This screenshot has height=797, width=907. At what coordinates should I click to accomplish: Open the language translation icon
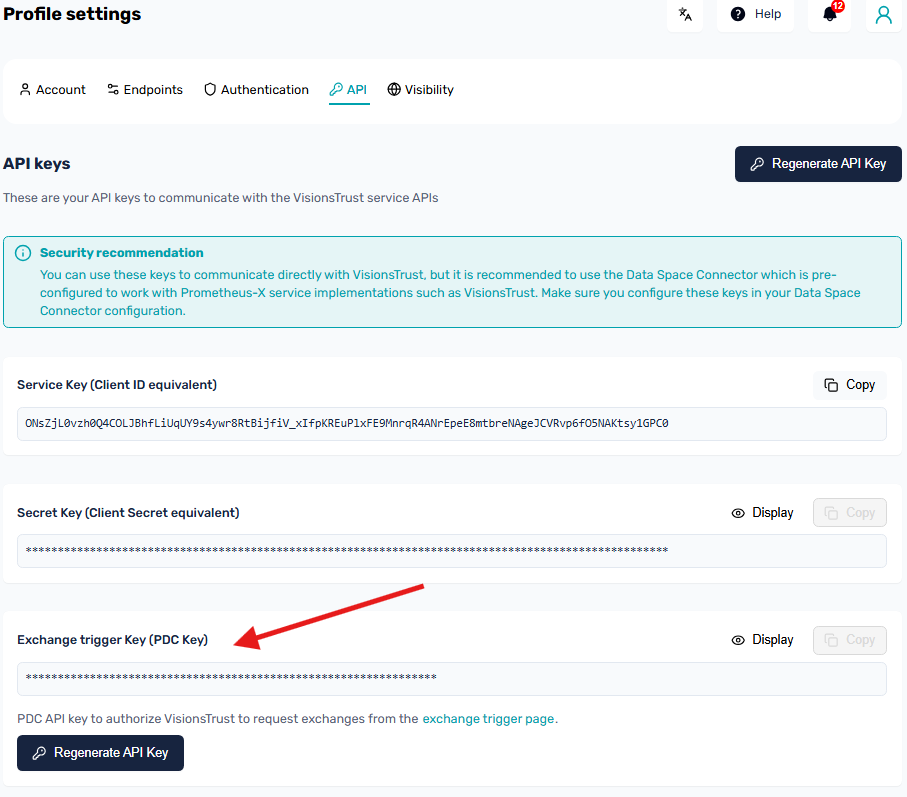[685, 15]
